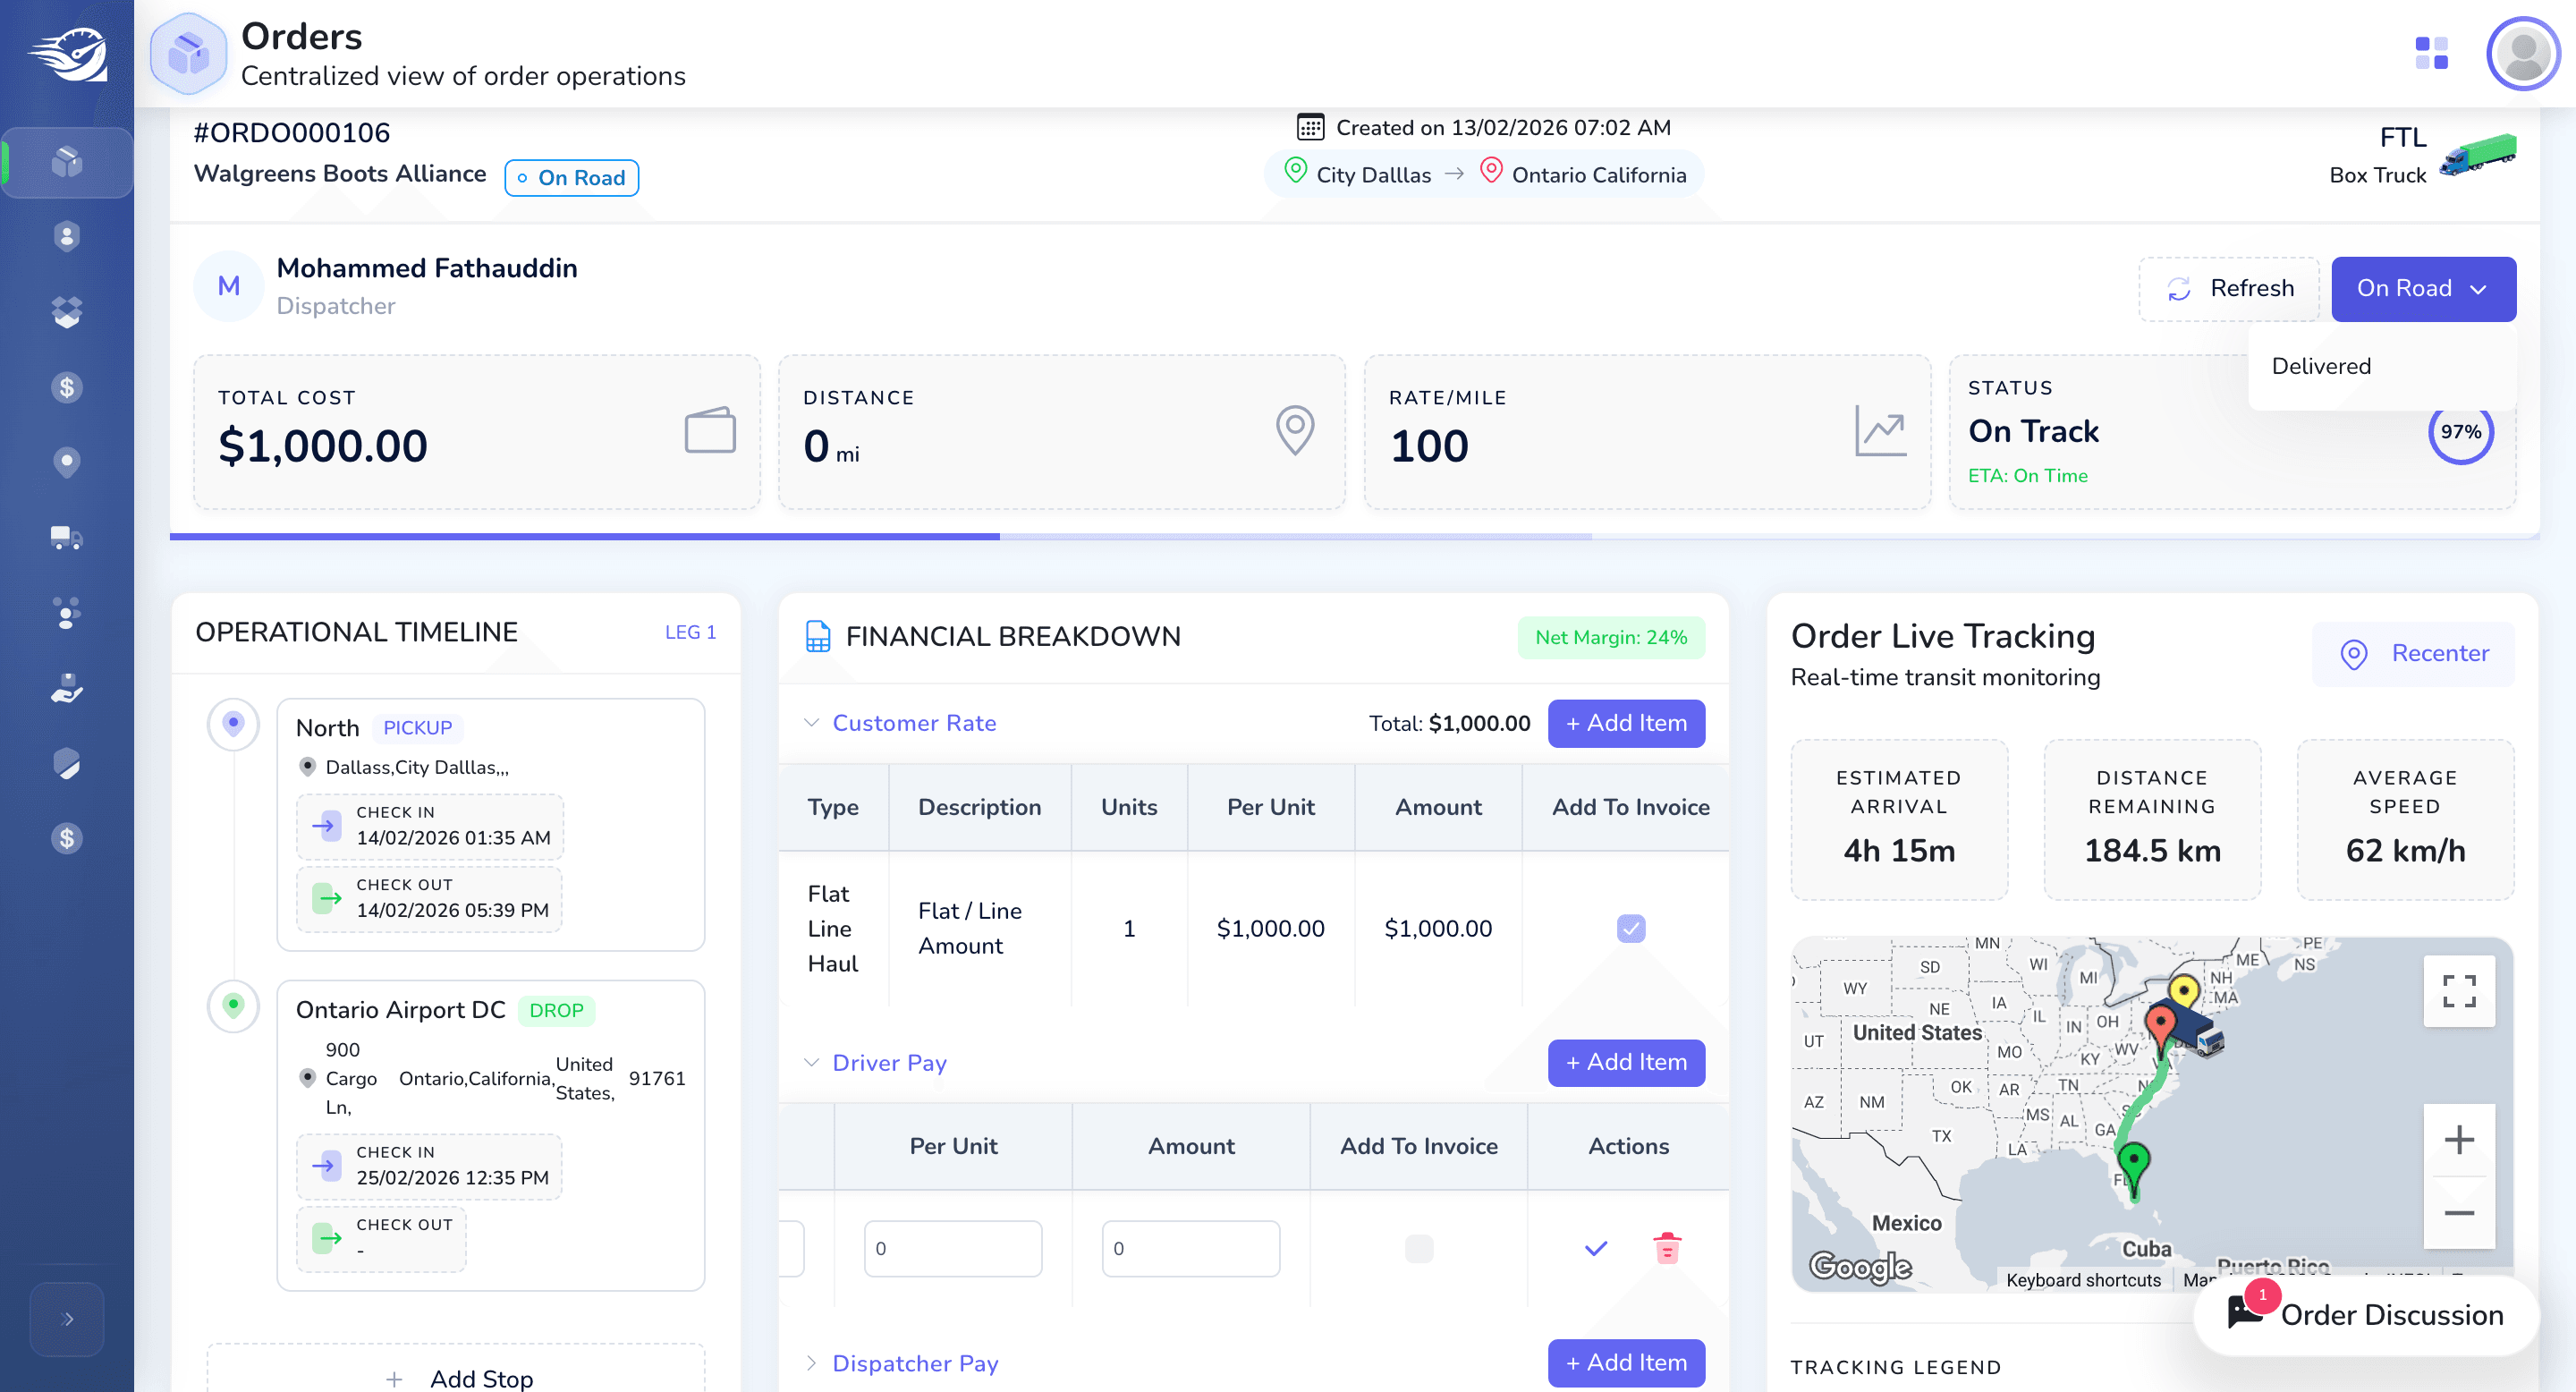Collapse the Driver Pay section
Screen dimensions: 2576x1392
(811, 1062)
